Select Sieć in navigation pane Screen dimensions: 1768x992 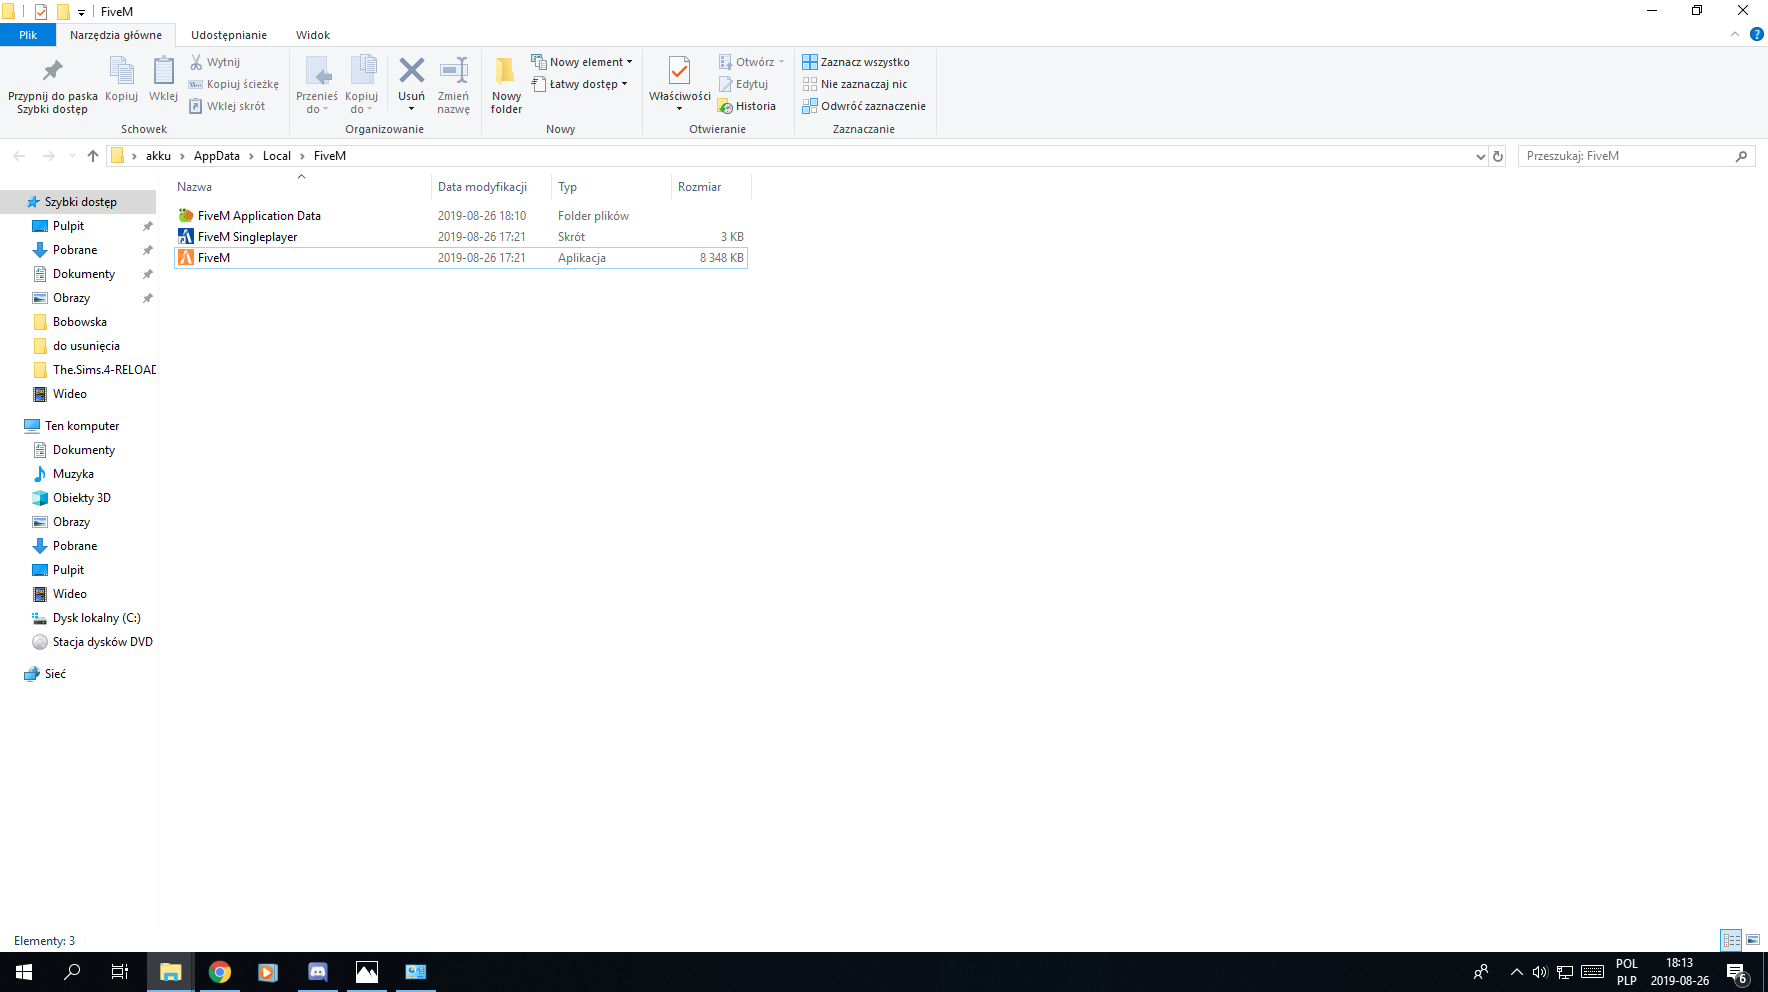tap(55, 674)
